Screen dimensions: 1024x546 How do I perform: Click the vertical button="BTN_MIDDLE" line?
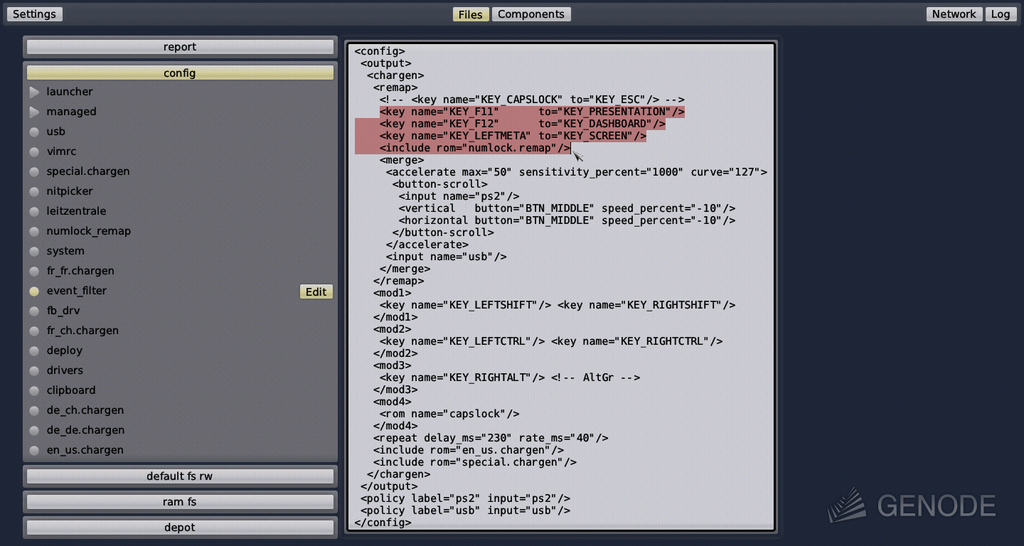tap(568, 208)
